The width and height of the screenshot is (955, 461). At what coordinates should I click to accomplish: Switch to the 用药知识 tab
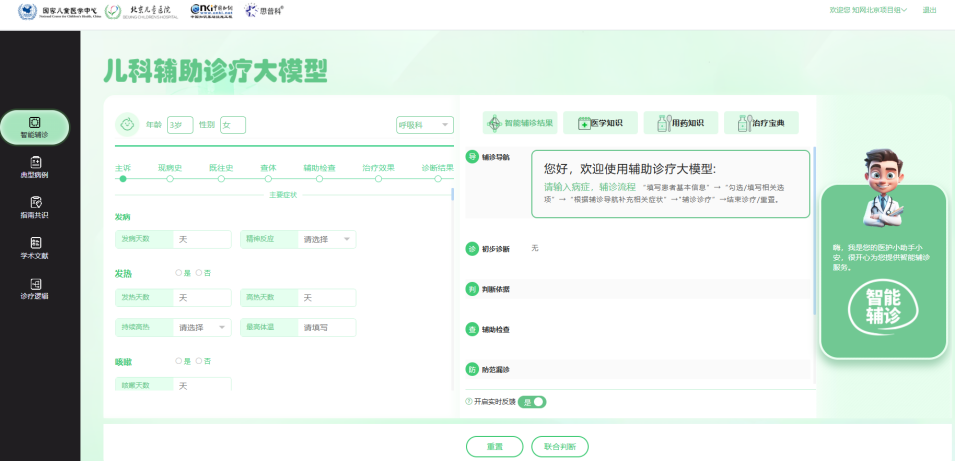point(680,123)
